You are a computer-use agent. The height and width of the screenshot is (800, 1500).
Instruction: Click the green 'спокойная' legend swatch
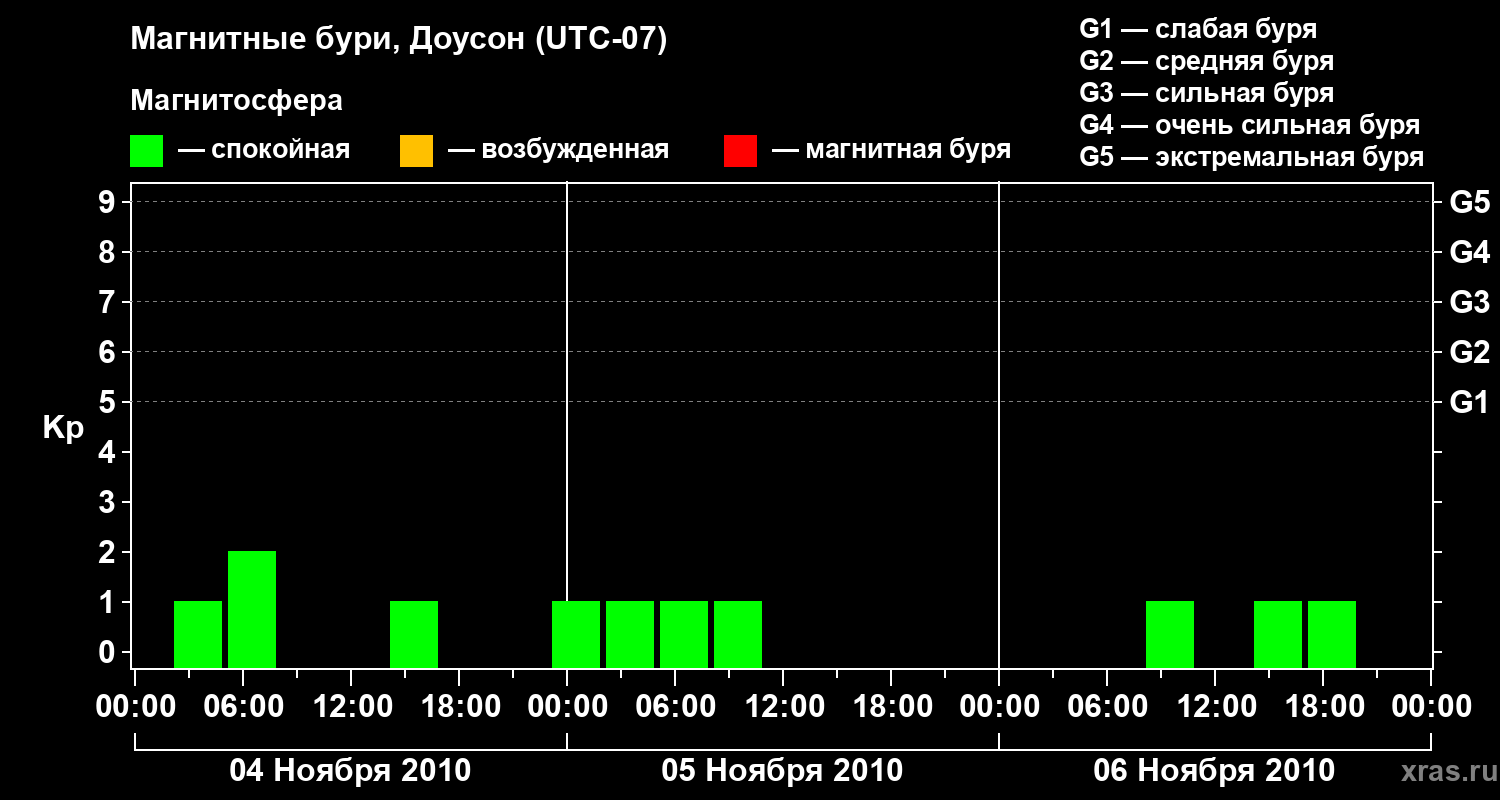tap(146, 151)
